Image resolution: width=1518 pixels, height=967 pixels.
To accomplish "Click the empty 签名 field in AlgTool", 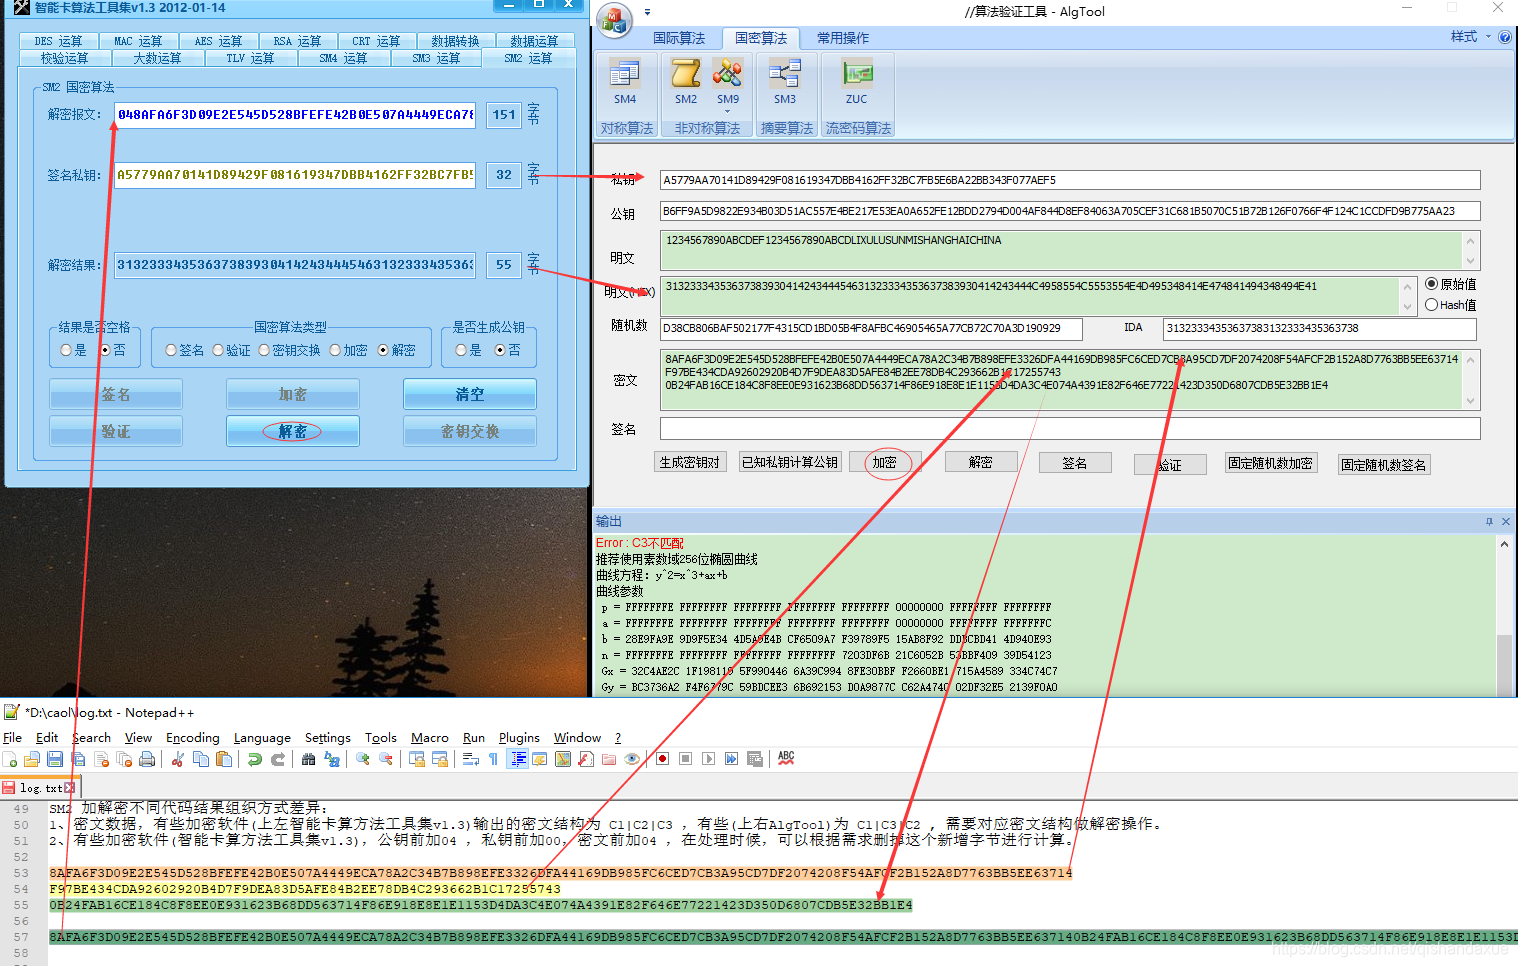I will pyautogui.click(x=1070, y=428).
